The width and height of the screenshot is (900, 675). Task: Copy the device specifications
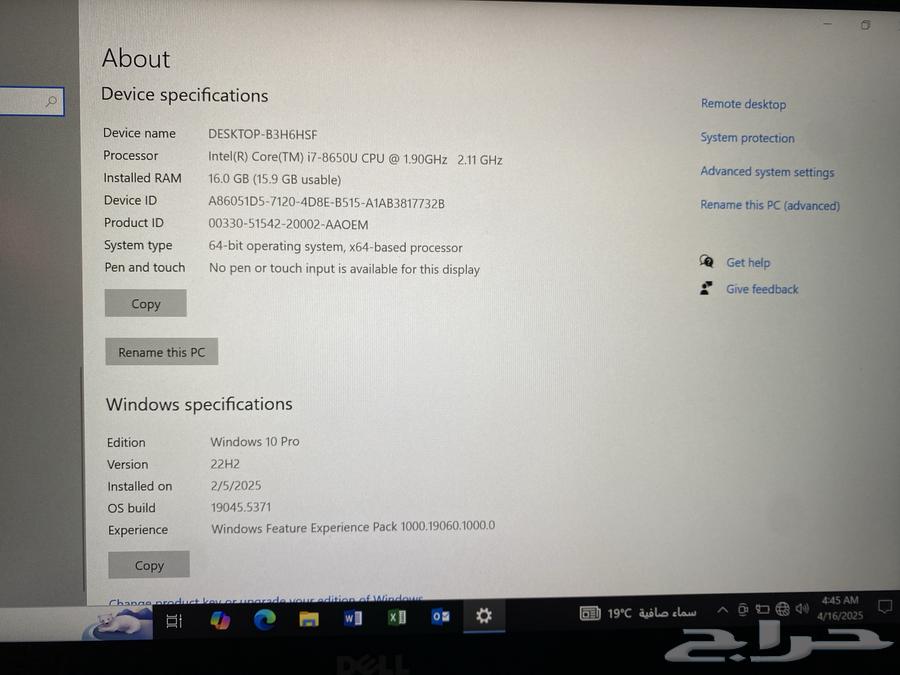pos(146,303)
